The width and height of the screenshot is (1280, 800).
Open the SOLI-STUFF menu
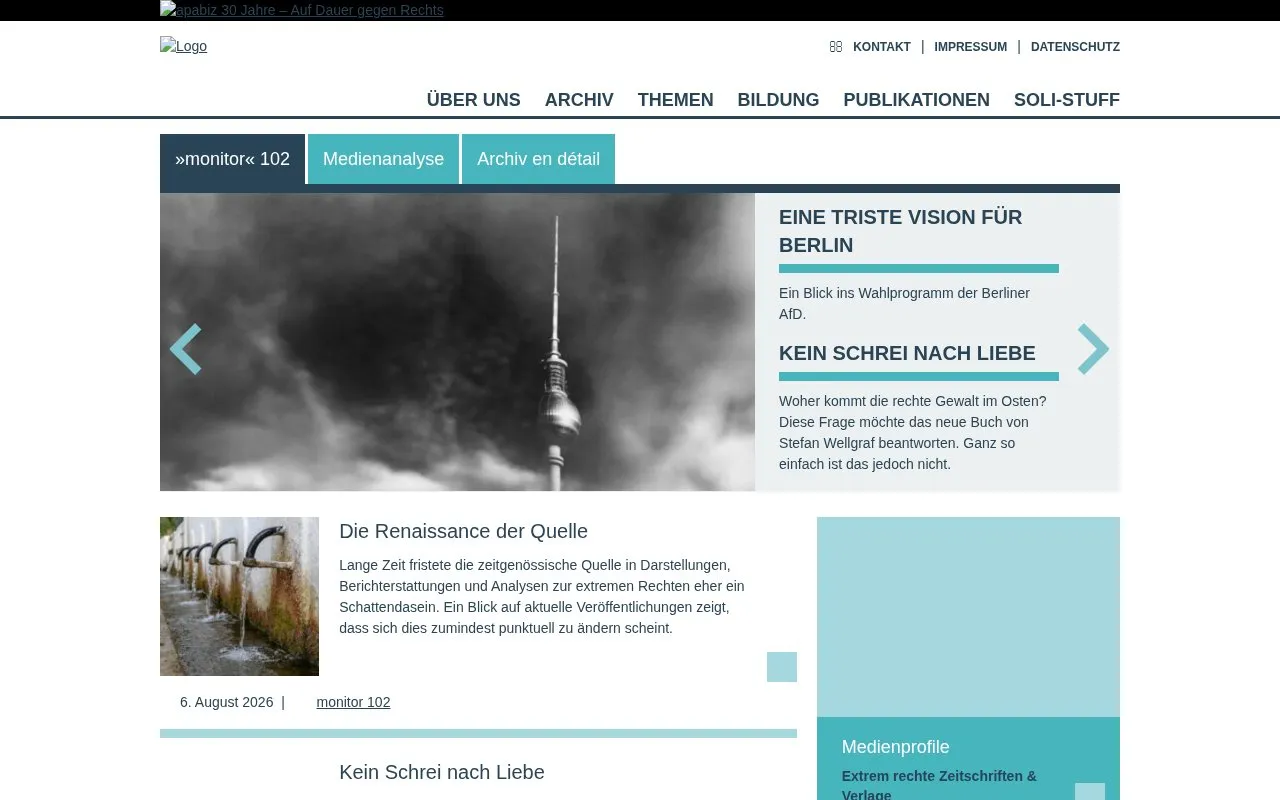click(x=1067, y=100)
